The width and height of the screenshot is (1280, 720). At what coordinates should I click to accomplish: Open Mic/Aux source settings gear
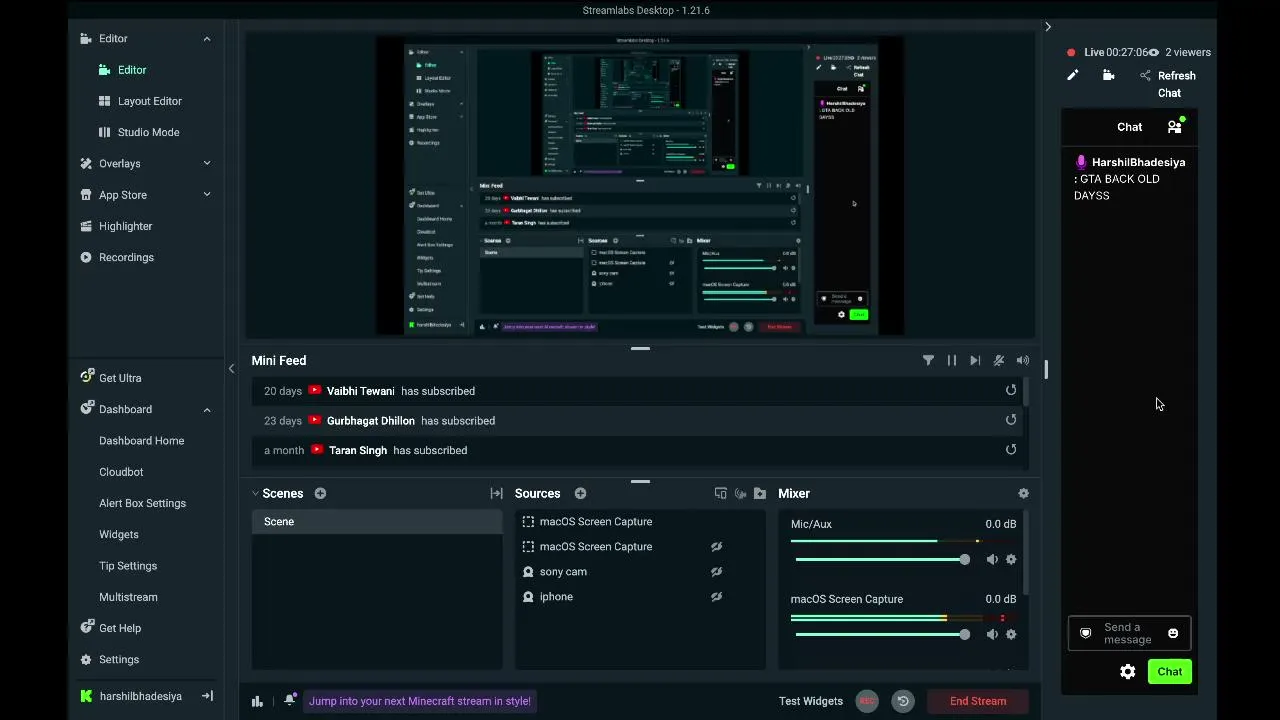point(1011,559)
